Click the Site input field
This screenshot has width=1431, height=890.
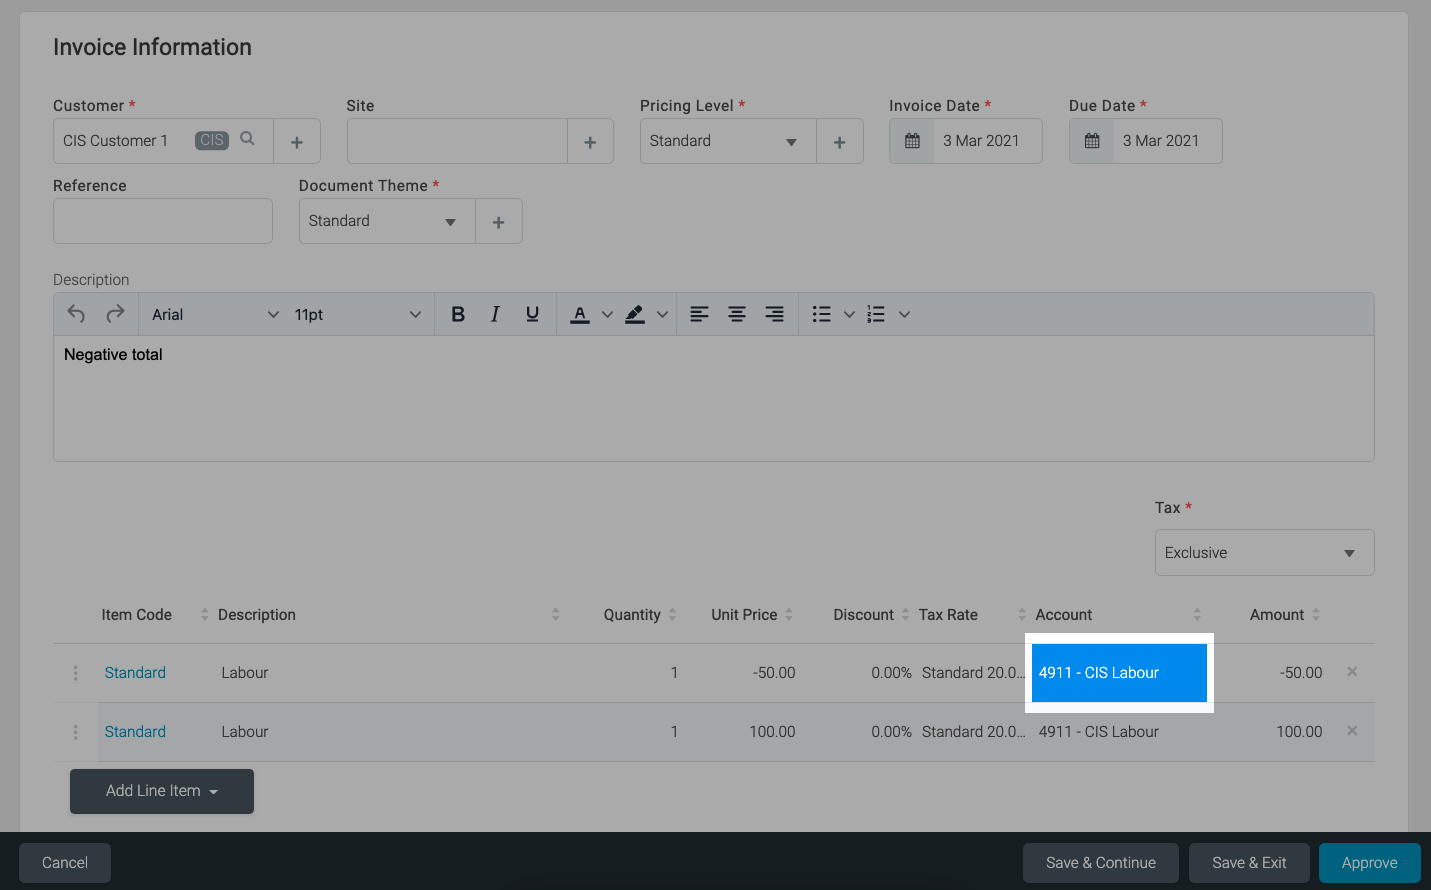457,141
